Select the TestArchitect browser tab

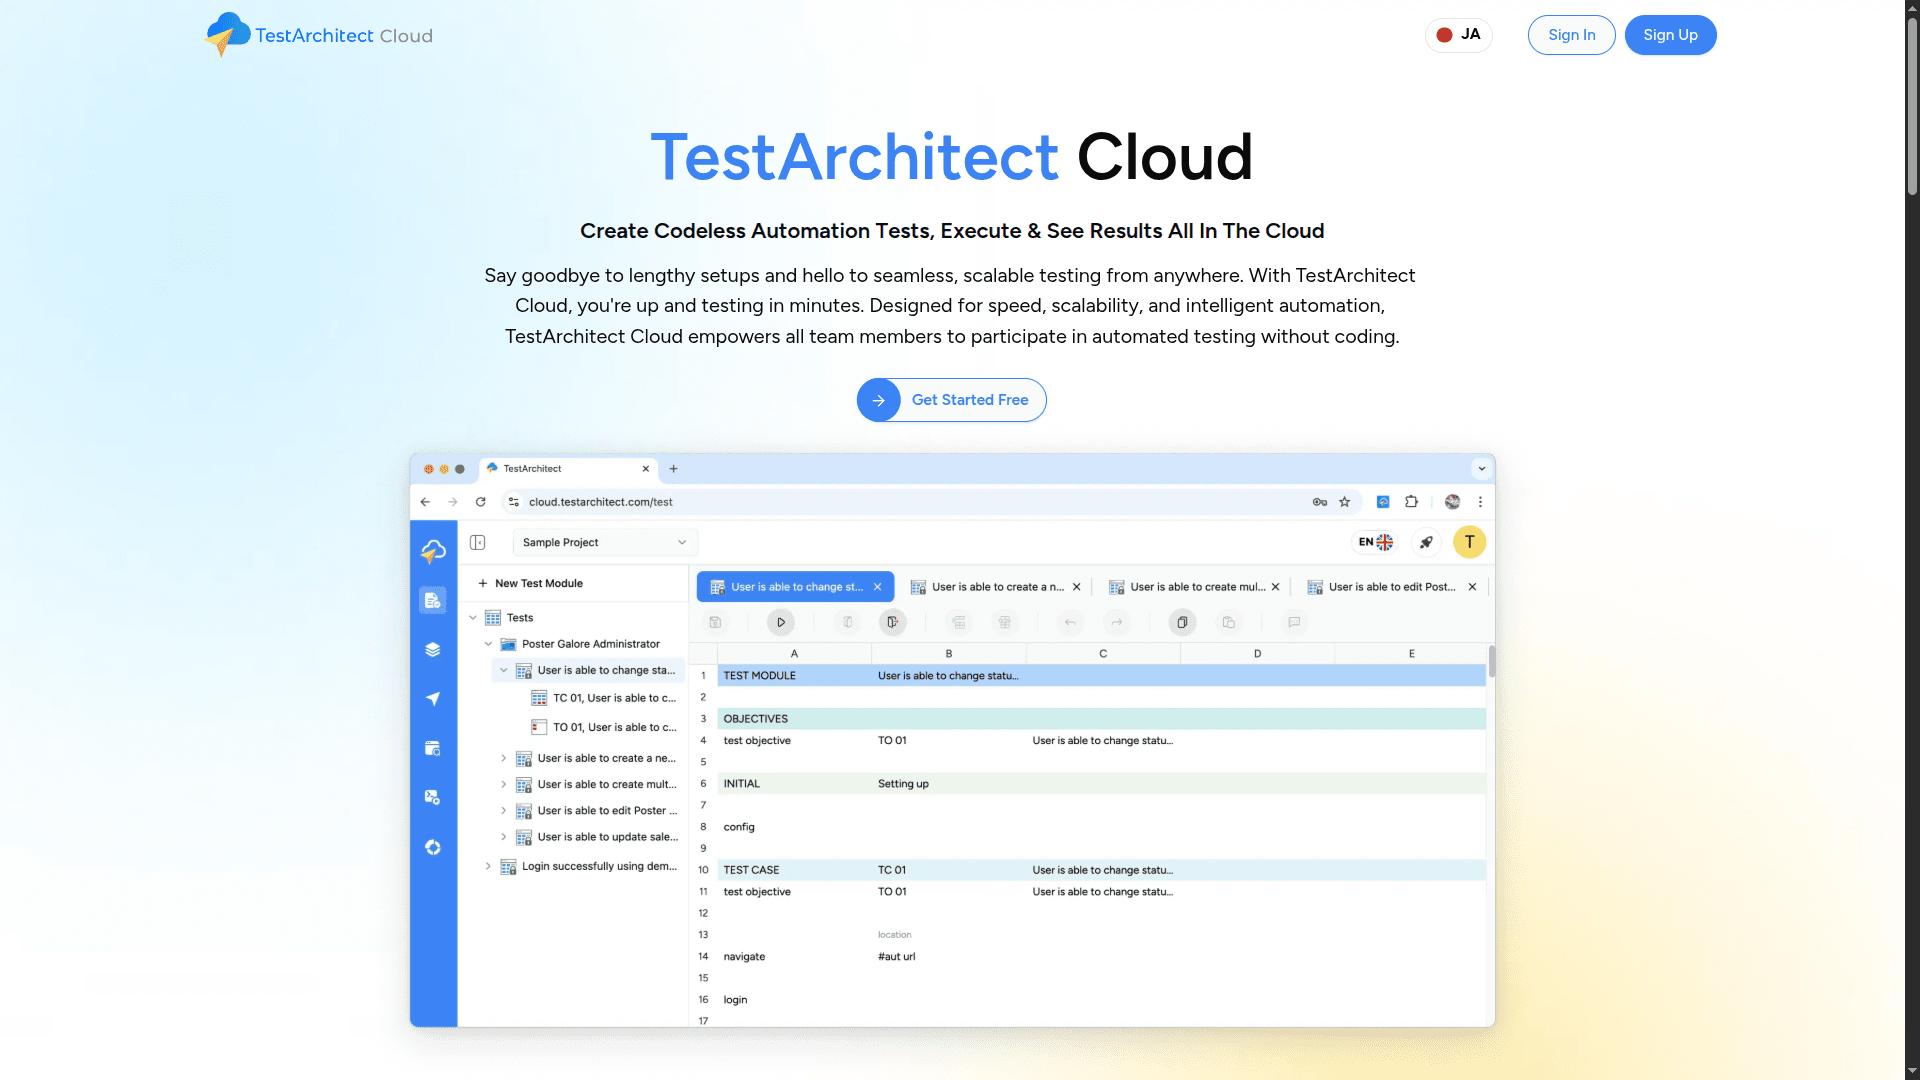coord(567,468)
